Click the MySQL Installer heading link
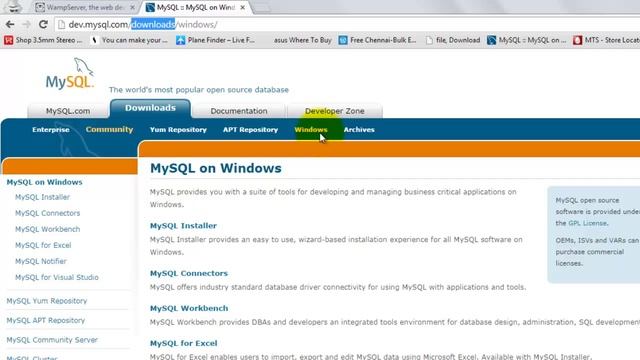 [183, 226]
